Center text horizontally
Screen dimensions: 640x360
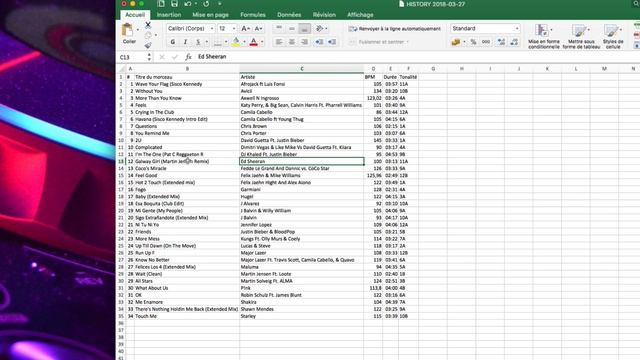(x=291, y=42)
